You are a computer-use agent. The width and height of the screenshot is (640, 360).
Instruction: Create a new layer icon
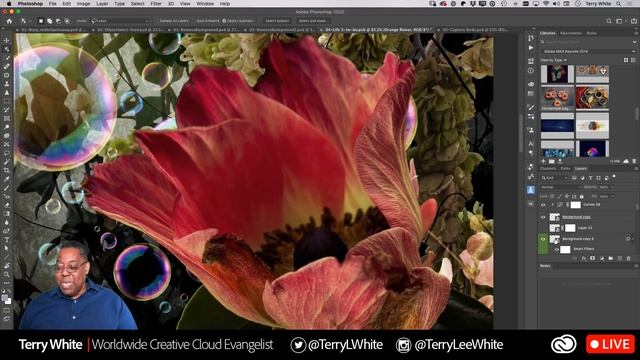pos(620,258)
